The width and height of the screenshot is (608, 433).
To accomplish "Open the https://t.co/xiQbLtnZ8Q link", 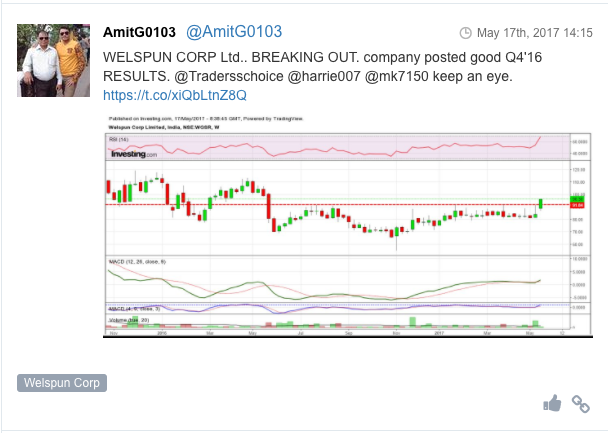I will pyautogui.click(x=175, y=95).
